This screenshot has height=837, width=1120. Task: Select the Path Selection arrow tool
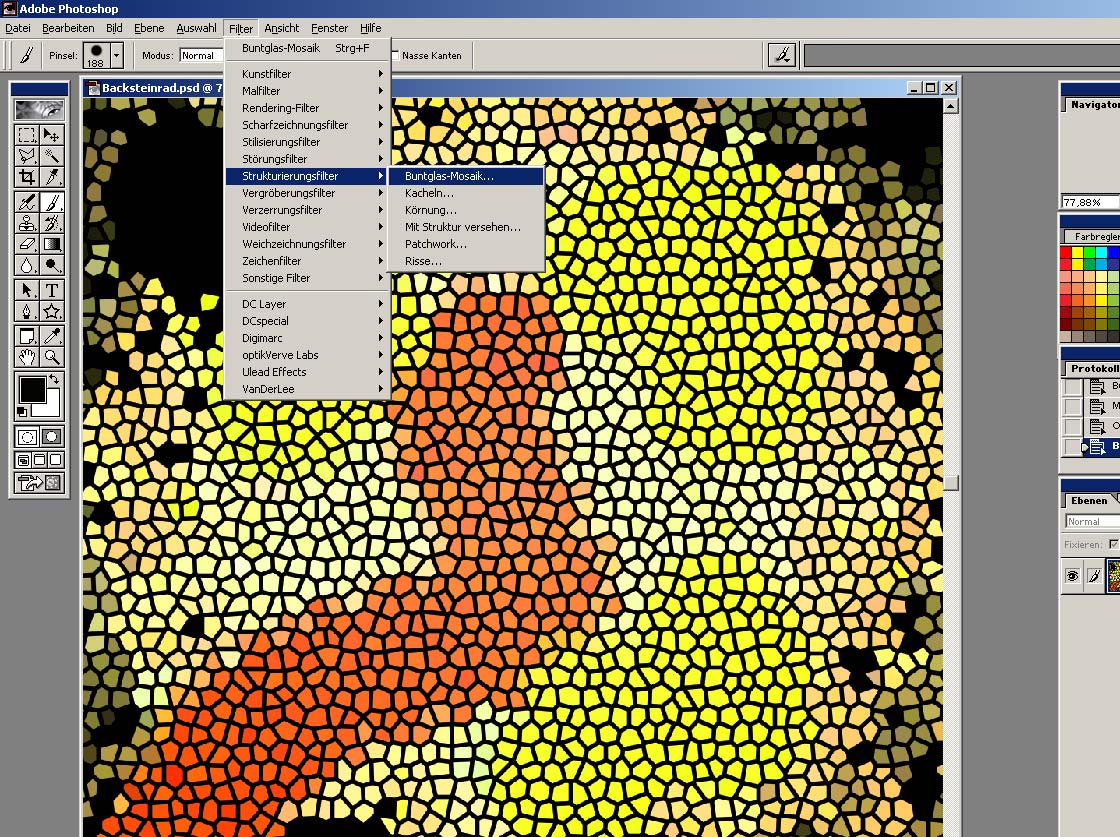point(27,290)
